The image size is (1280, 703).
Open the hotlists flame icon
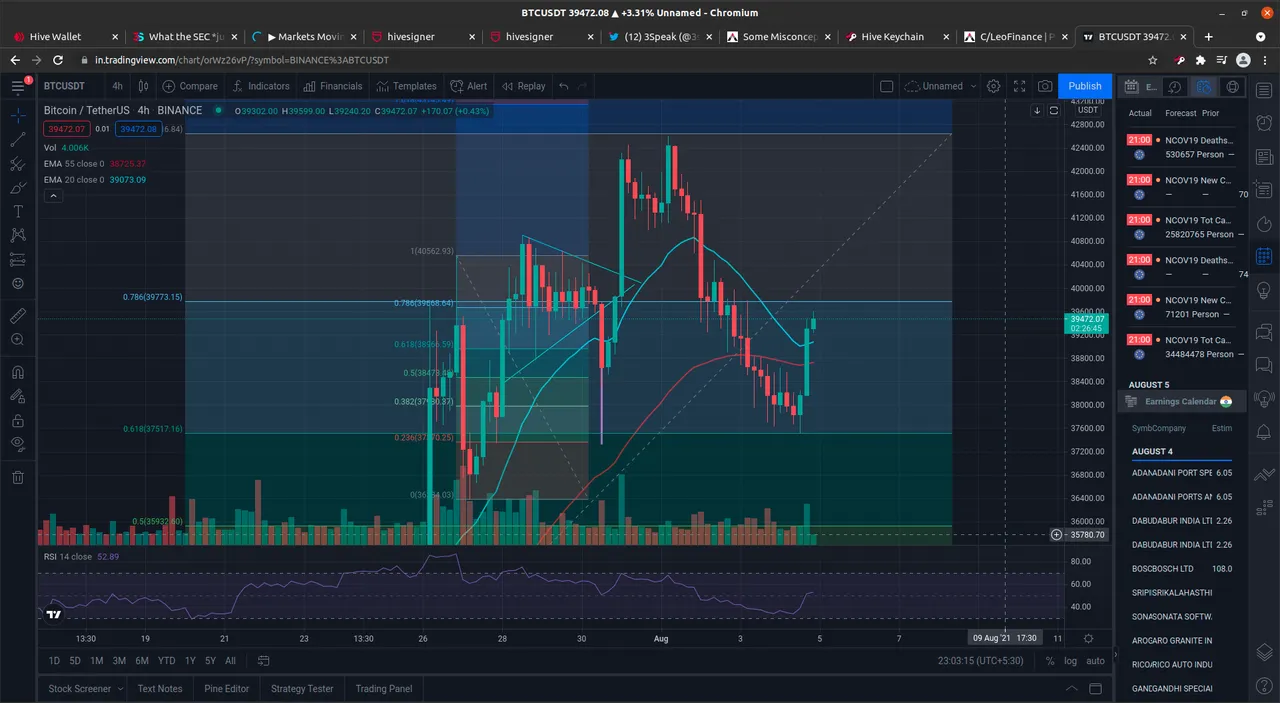1264,223
